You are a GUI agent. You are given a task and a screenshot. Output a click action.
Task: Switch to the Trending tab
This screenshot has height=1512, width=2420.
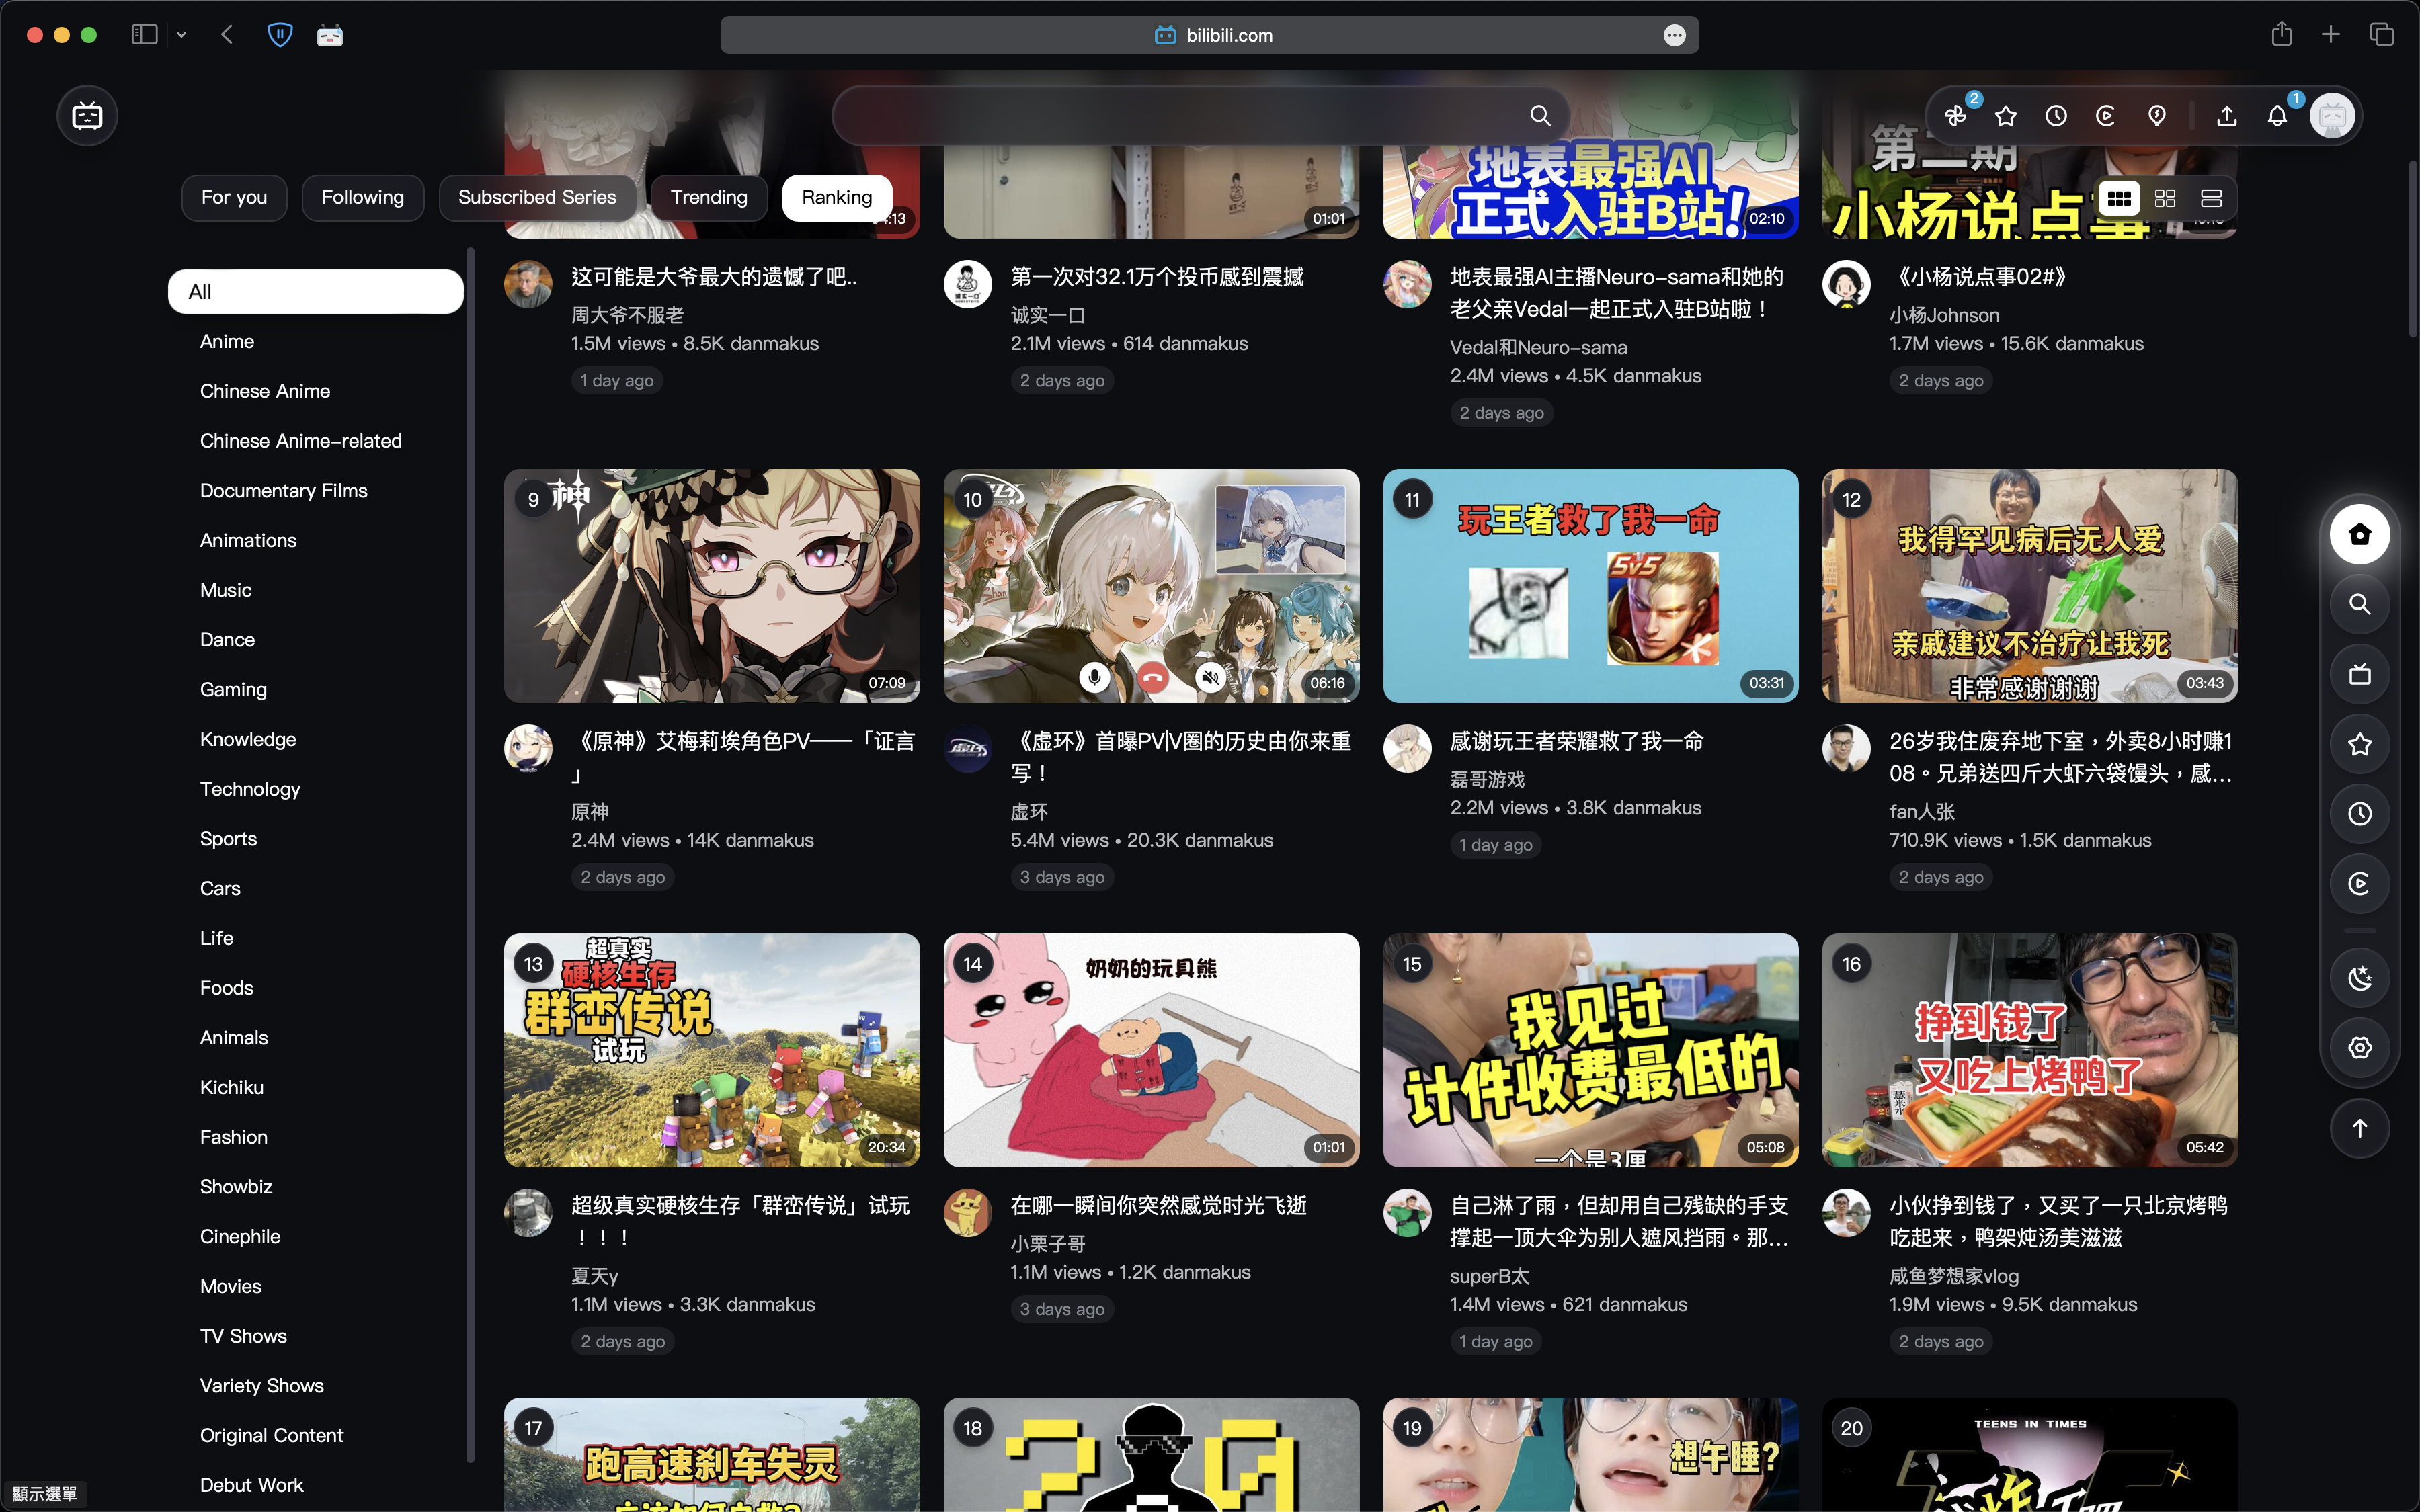tap(708, 197)
